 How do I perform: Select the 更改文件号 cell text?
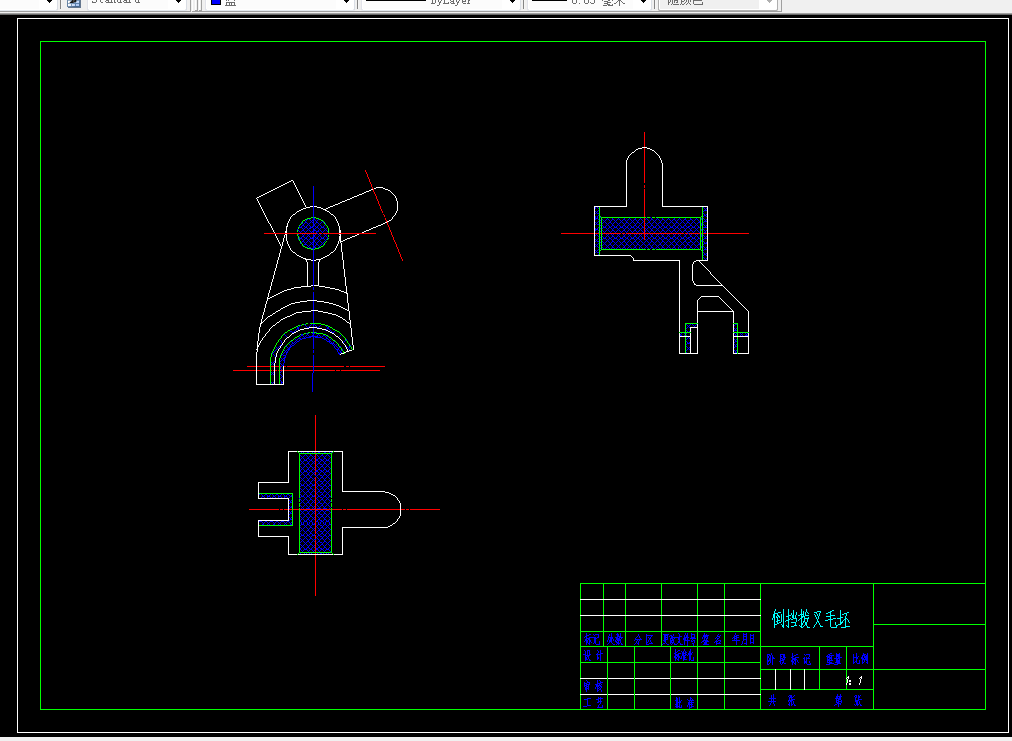coord(680,640)
